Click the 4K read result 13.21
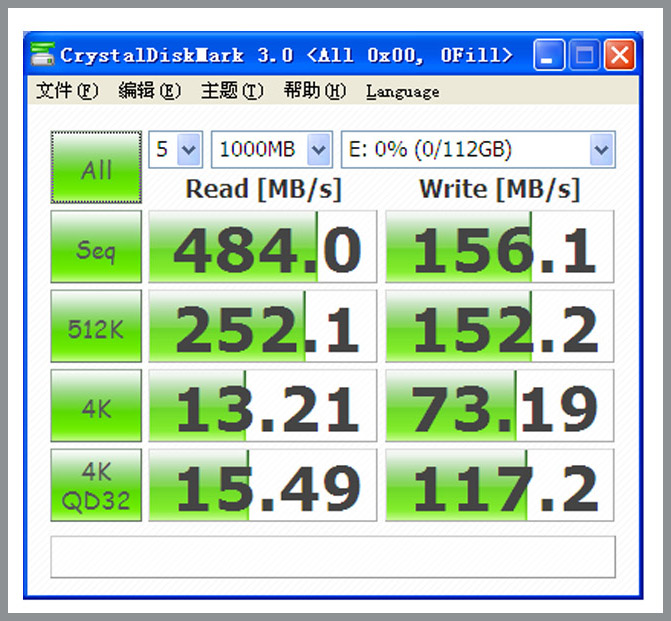The width and height of the screenshot is (671, 621). tap(263, 406)
